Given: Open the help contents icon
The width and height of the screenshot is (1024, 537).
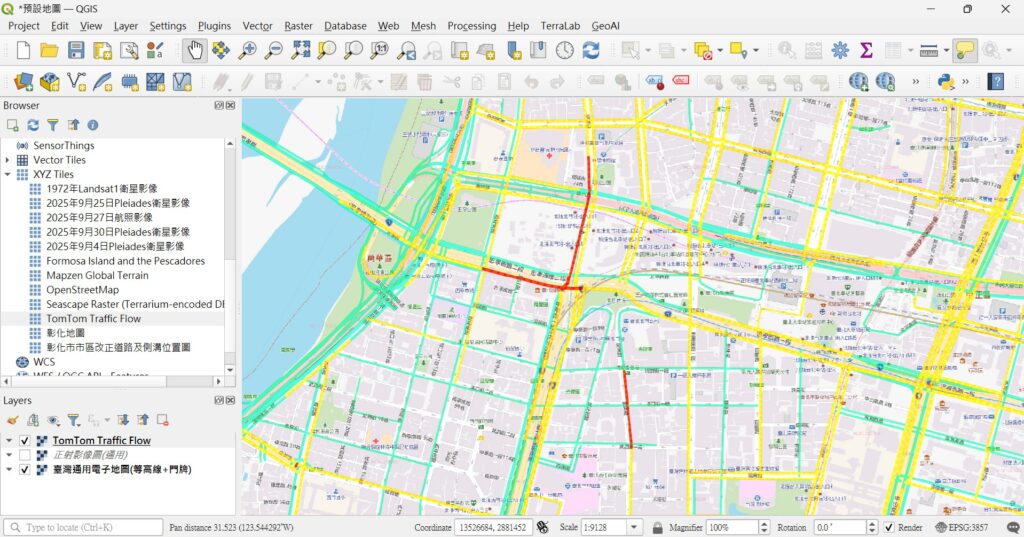Looking at the screenshot, I should tap(995, 82).
